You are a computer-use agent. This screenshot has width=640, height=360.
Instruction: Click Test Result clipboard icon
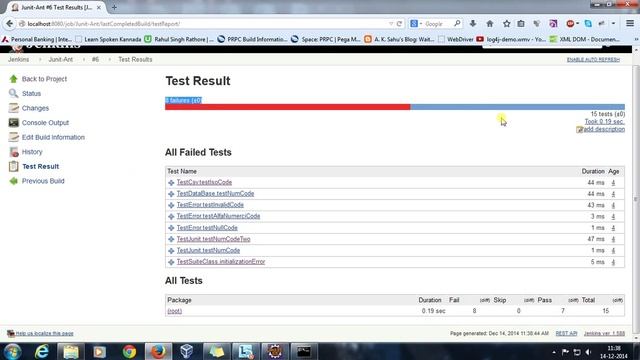(13, 166)
